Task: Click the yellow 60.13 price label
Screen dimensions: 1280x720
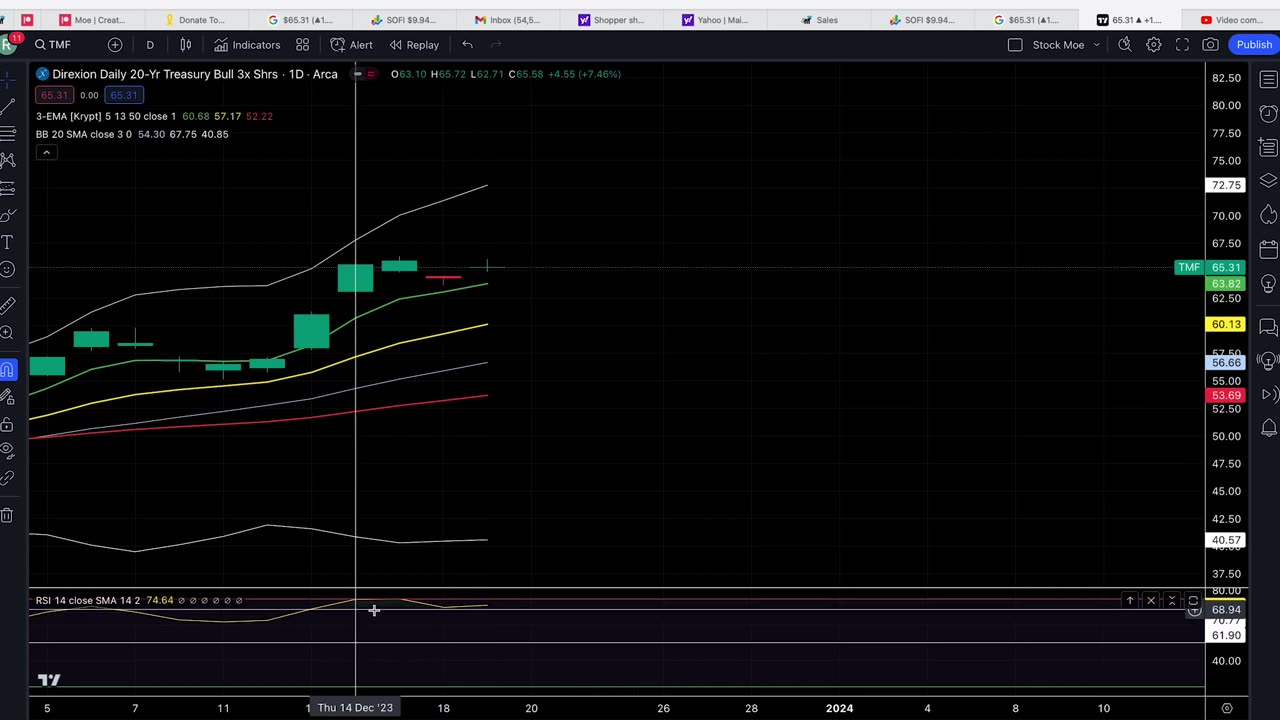Action: pyautogui.click(x=1226, y=324)
